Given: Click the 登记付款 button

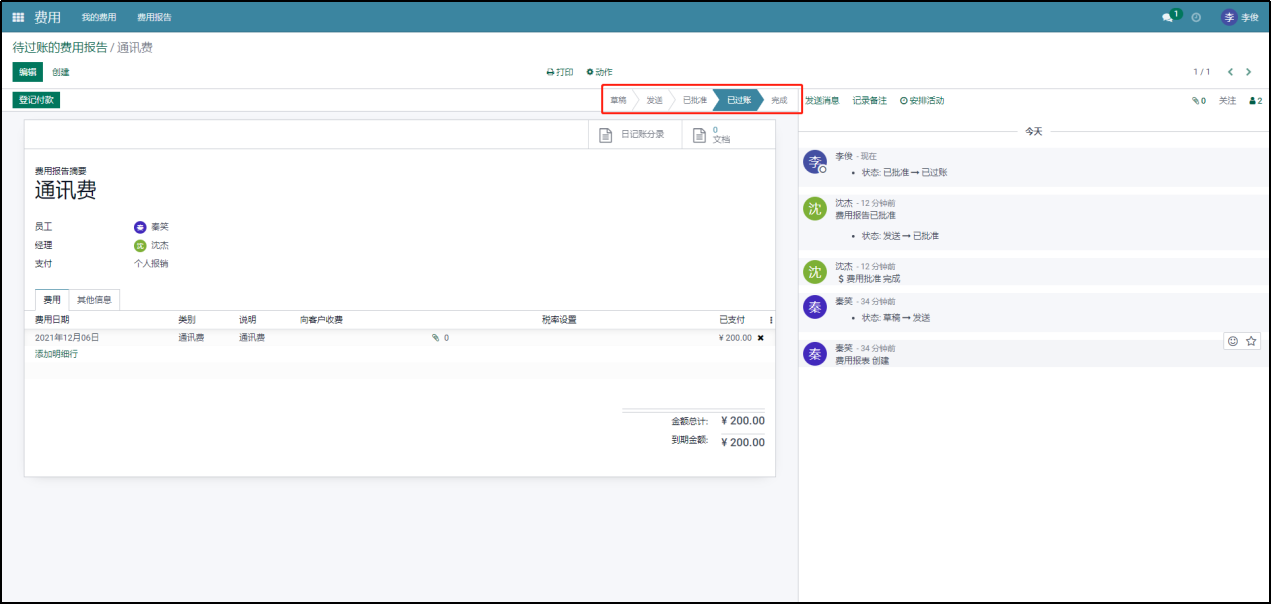Looking at the screenshot, I should 36,100.
